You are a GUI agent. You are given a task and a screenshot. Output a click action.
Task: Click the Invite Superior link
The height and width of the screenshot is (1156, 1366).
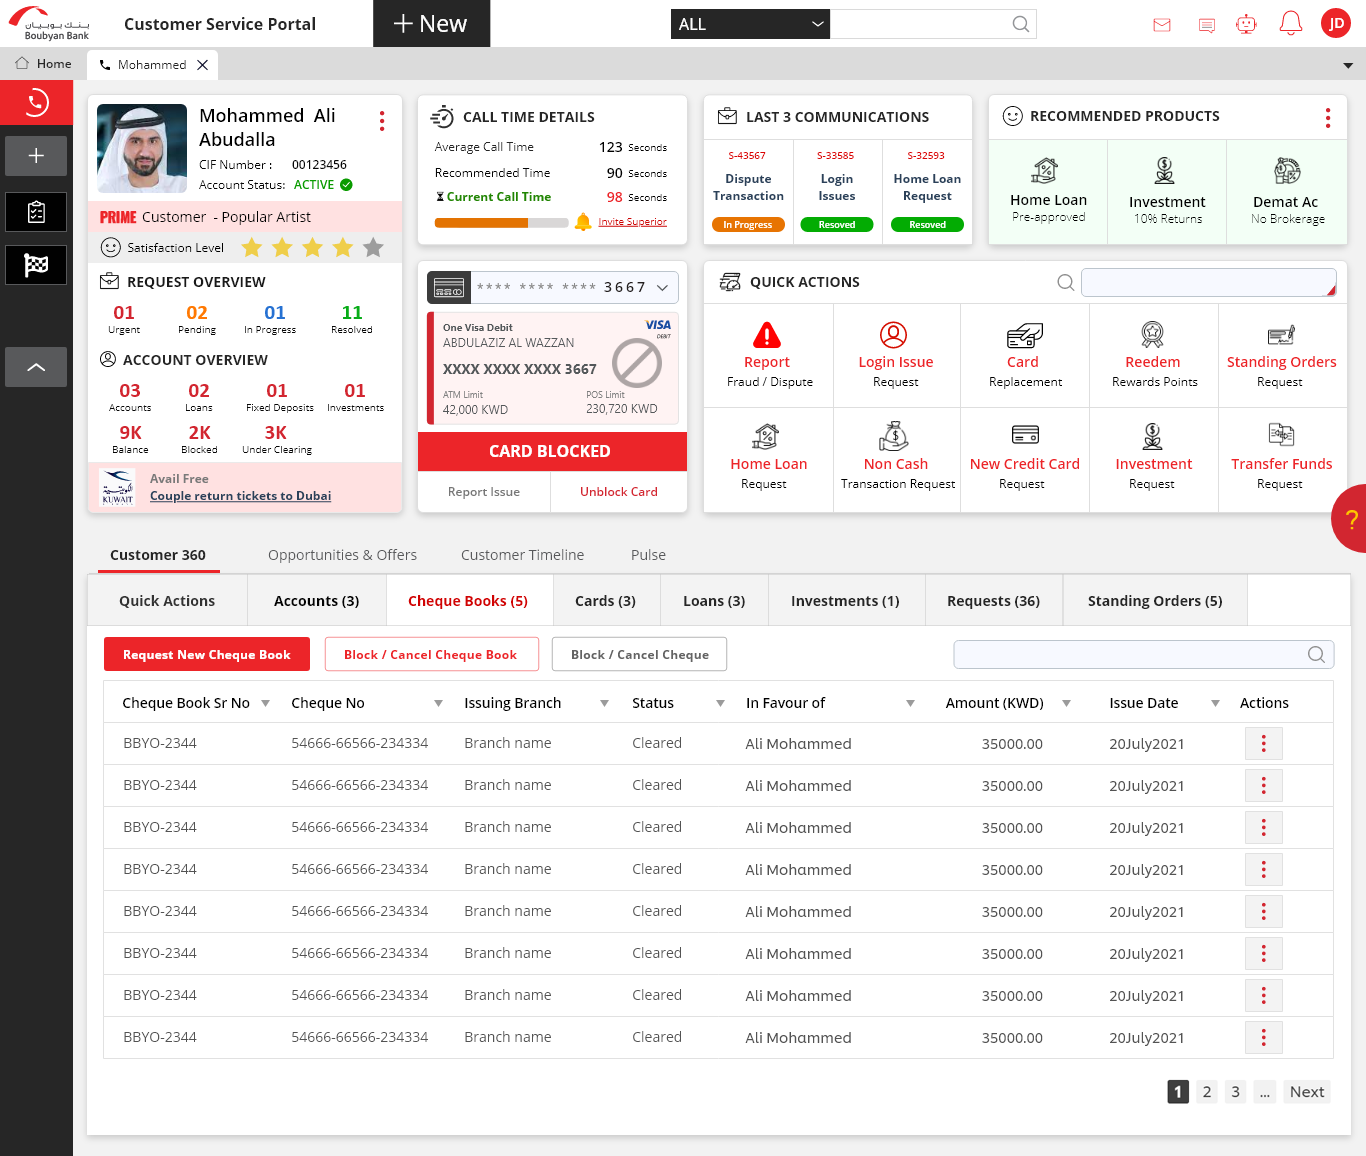(632, 222)
